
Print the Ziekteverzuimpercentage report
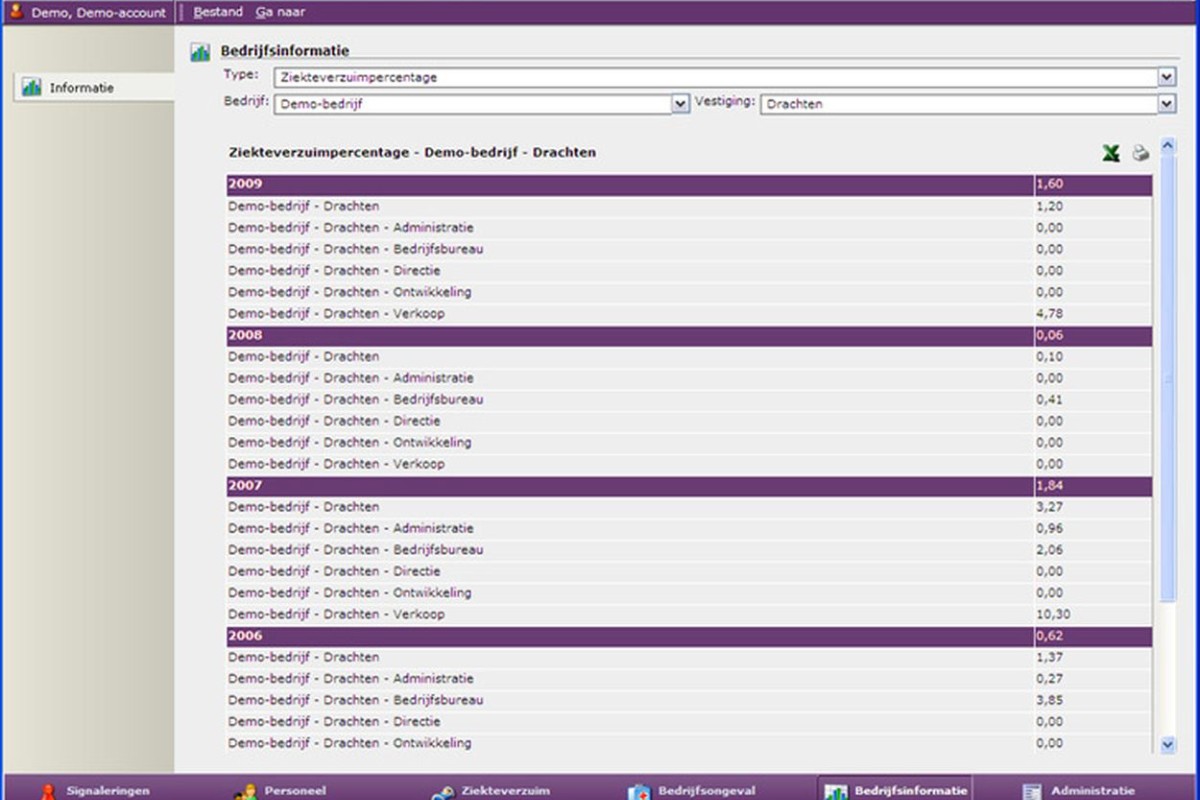coord(1140,153)
